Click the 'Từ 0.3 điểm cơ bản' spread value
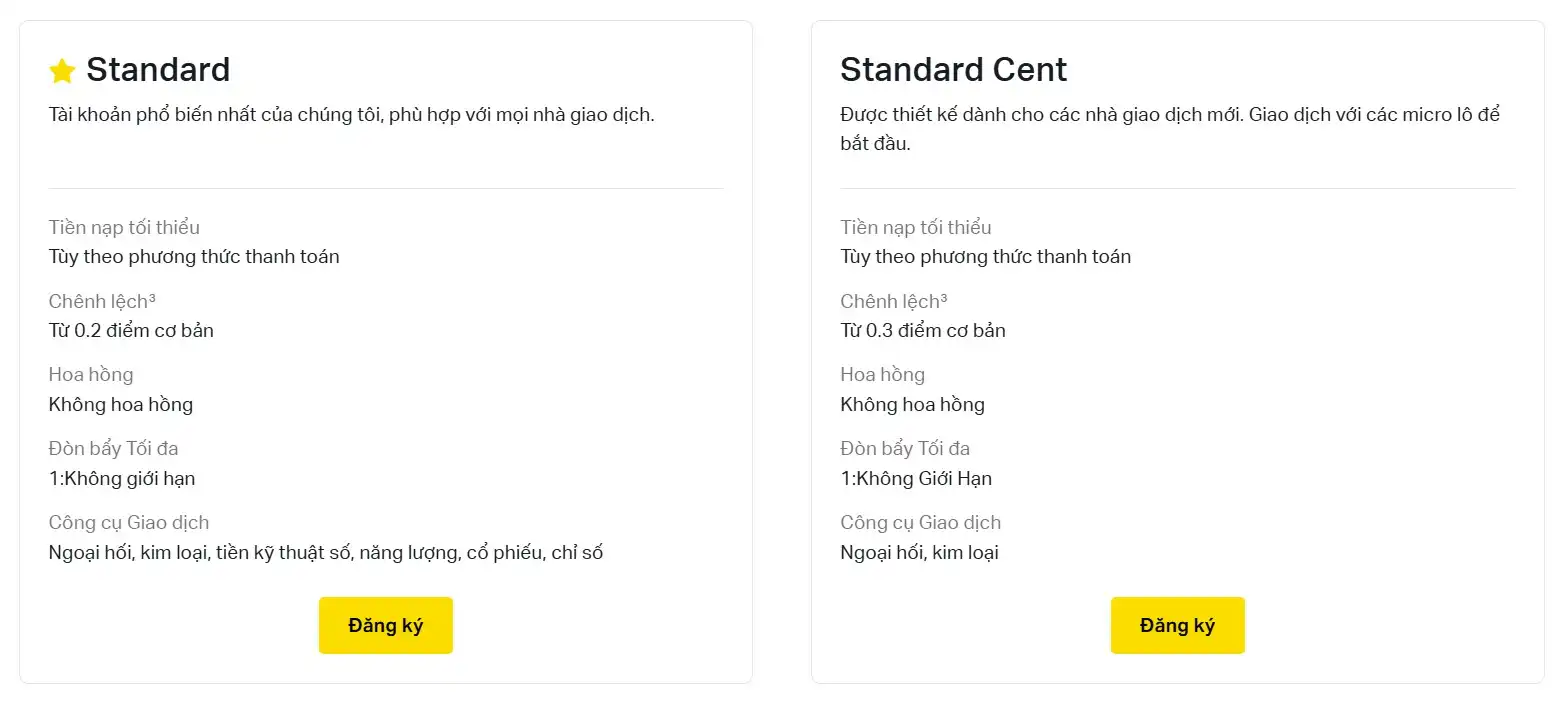 coord(923,330)
